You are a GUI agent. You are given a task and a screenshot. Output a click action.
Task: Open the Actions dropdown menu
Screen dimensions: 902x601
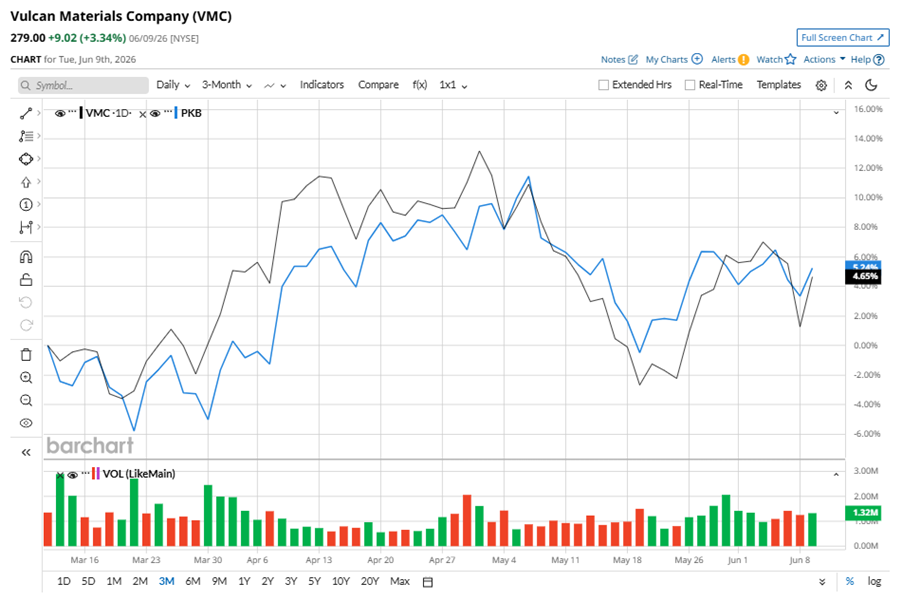pyautogui.click(x=824, y=59)
